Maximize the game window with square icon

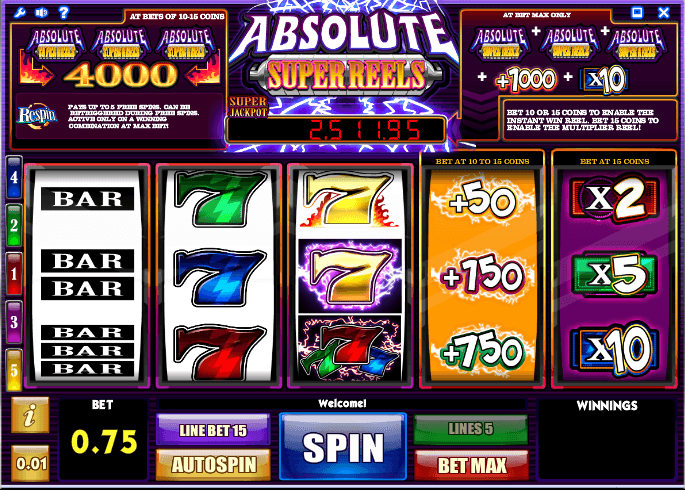coord(637,12)
